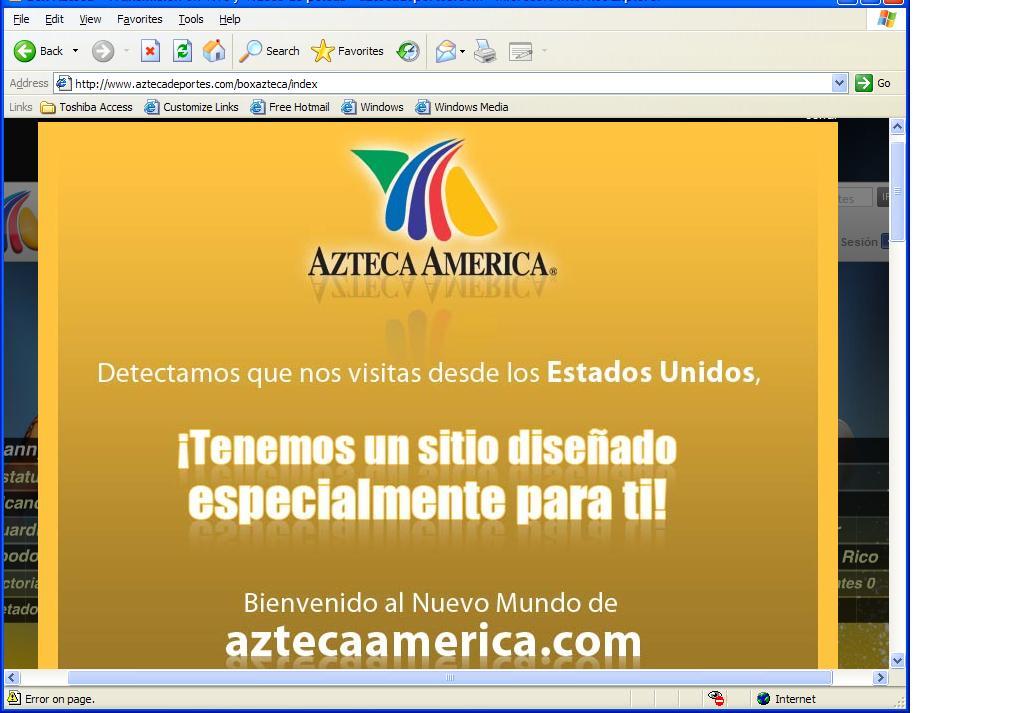
Task: Click the 'Estados Unidos' bold text
Action: coord(651,372)
